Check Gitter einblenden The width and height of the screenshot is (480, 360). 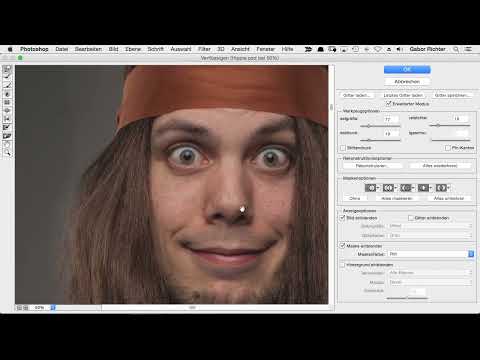click(411, 218)
